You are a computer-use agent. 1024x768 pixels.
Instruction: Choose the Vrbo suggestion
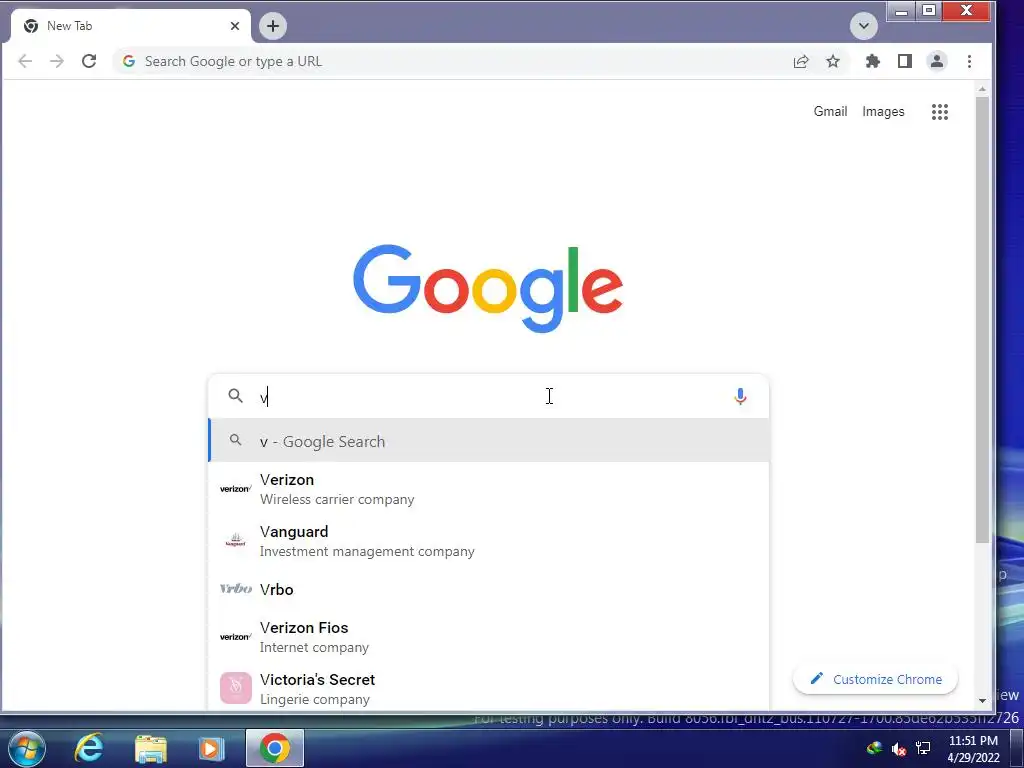coord(488,589)
